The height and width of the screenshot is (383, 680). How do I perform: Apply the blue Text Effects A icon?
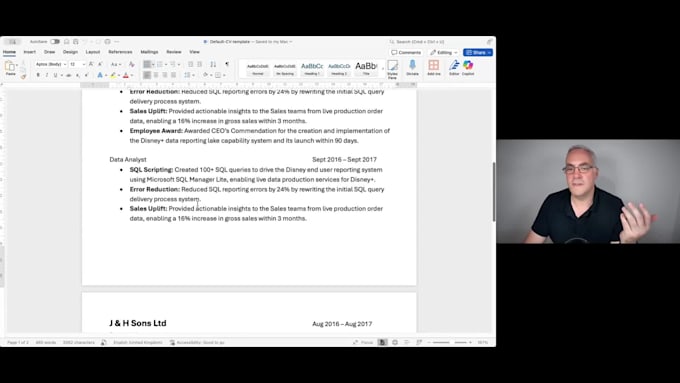pyautogui.click(x=100, y=75)
